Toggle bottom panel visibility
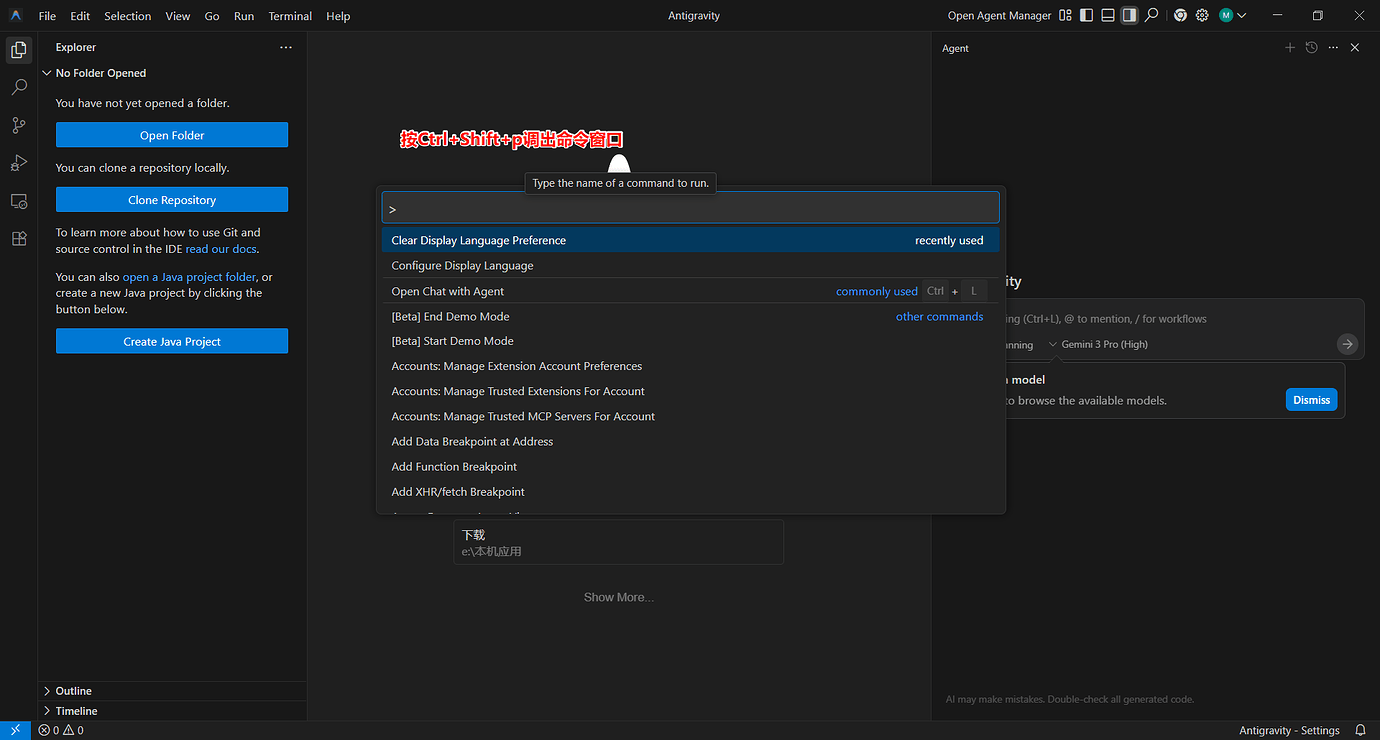Viewport: 1380px width, 740px height. click(x=1108, y=16)
